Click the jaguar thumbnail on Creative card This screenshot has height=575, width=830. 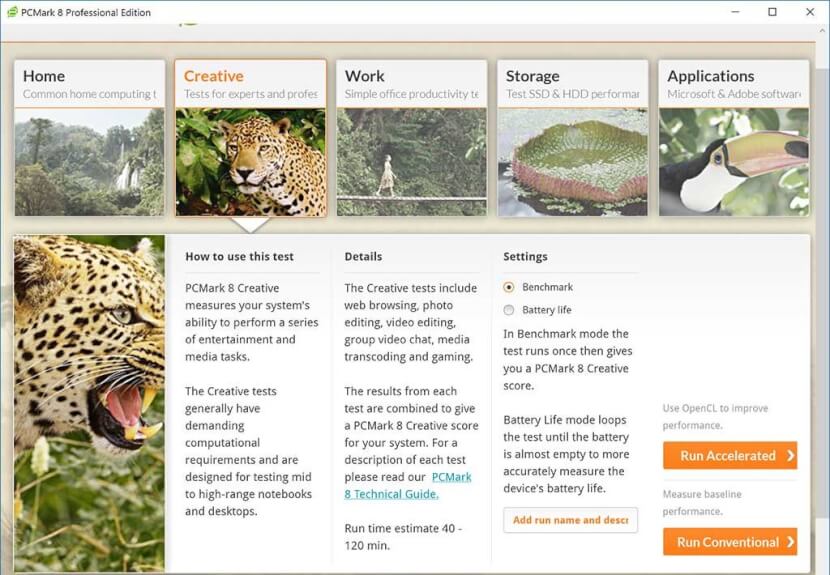[x=251, y=162]
